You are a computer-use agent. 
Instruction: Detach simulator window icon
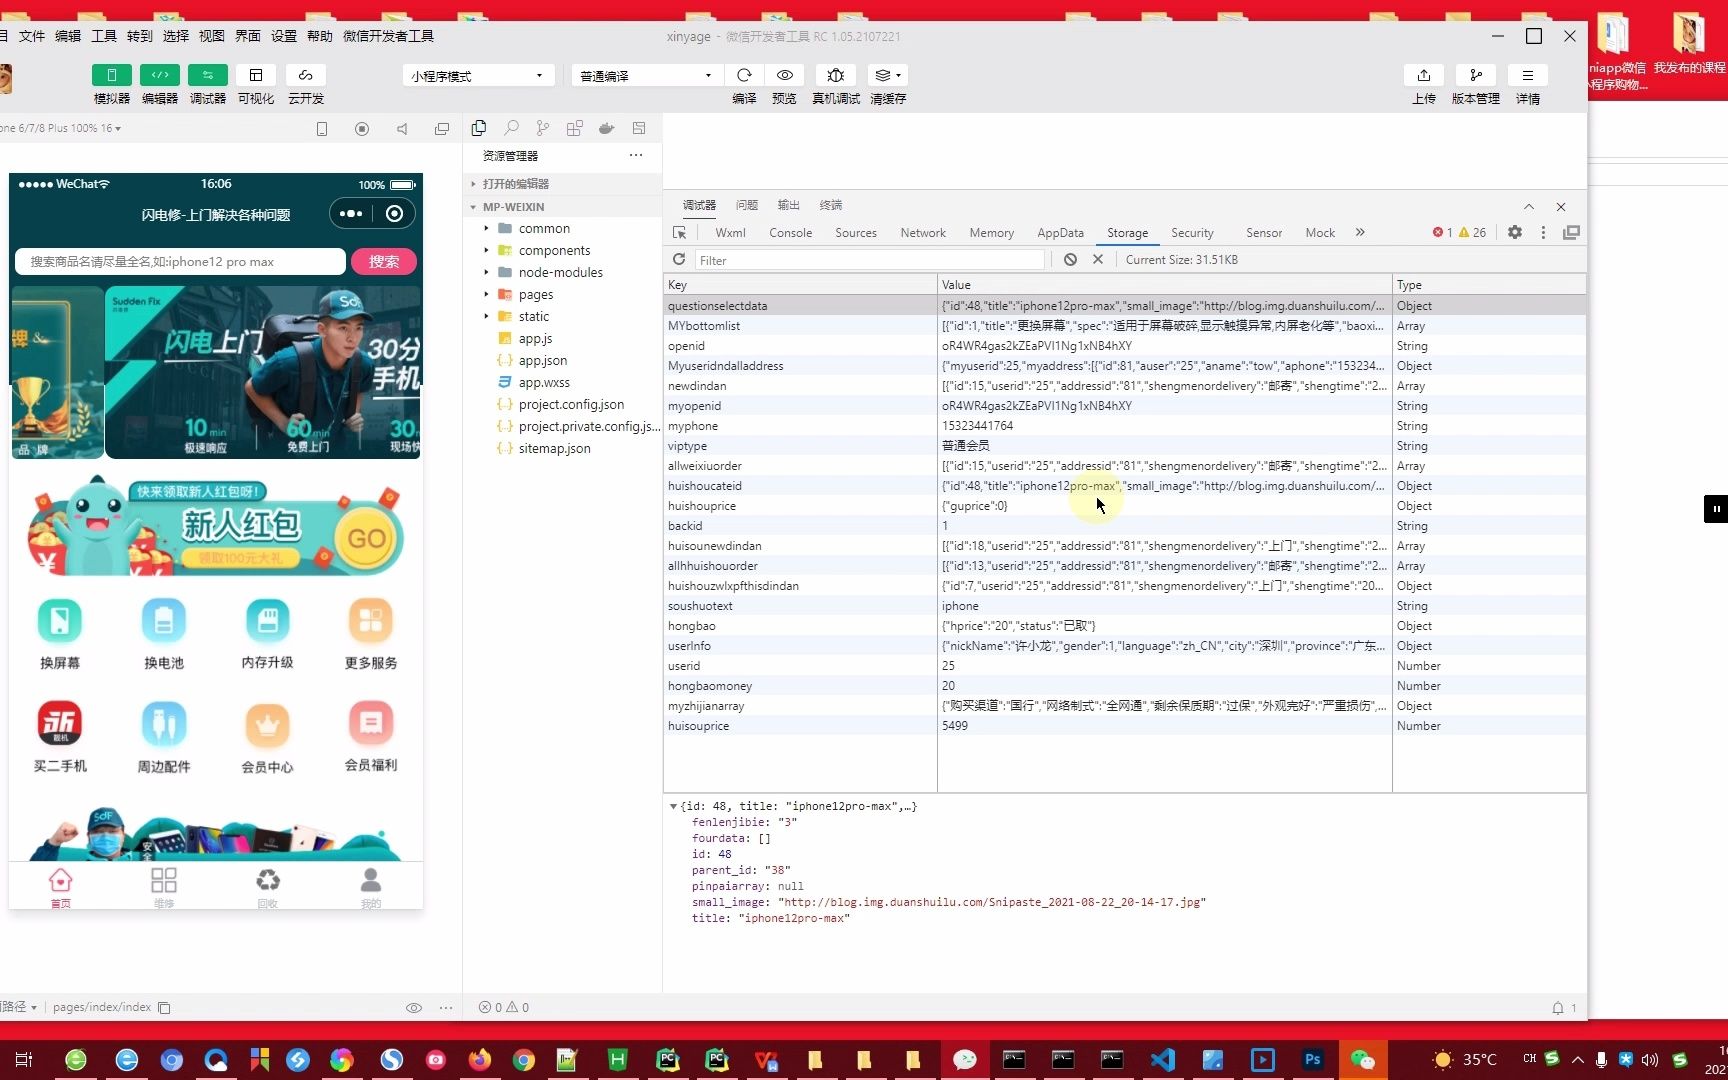[442, 129]
